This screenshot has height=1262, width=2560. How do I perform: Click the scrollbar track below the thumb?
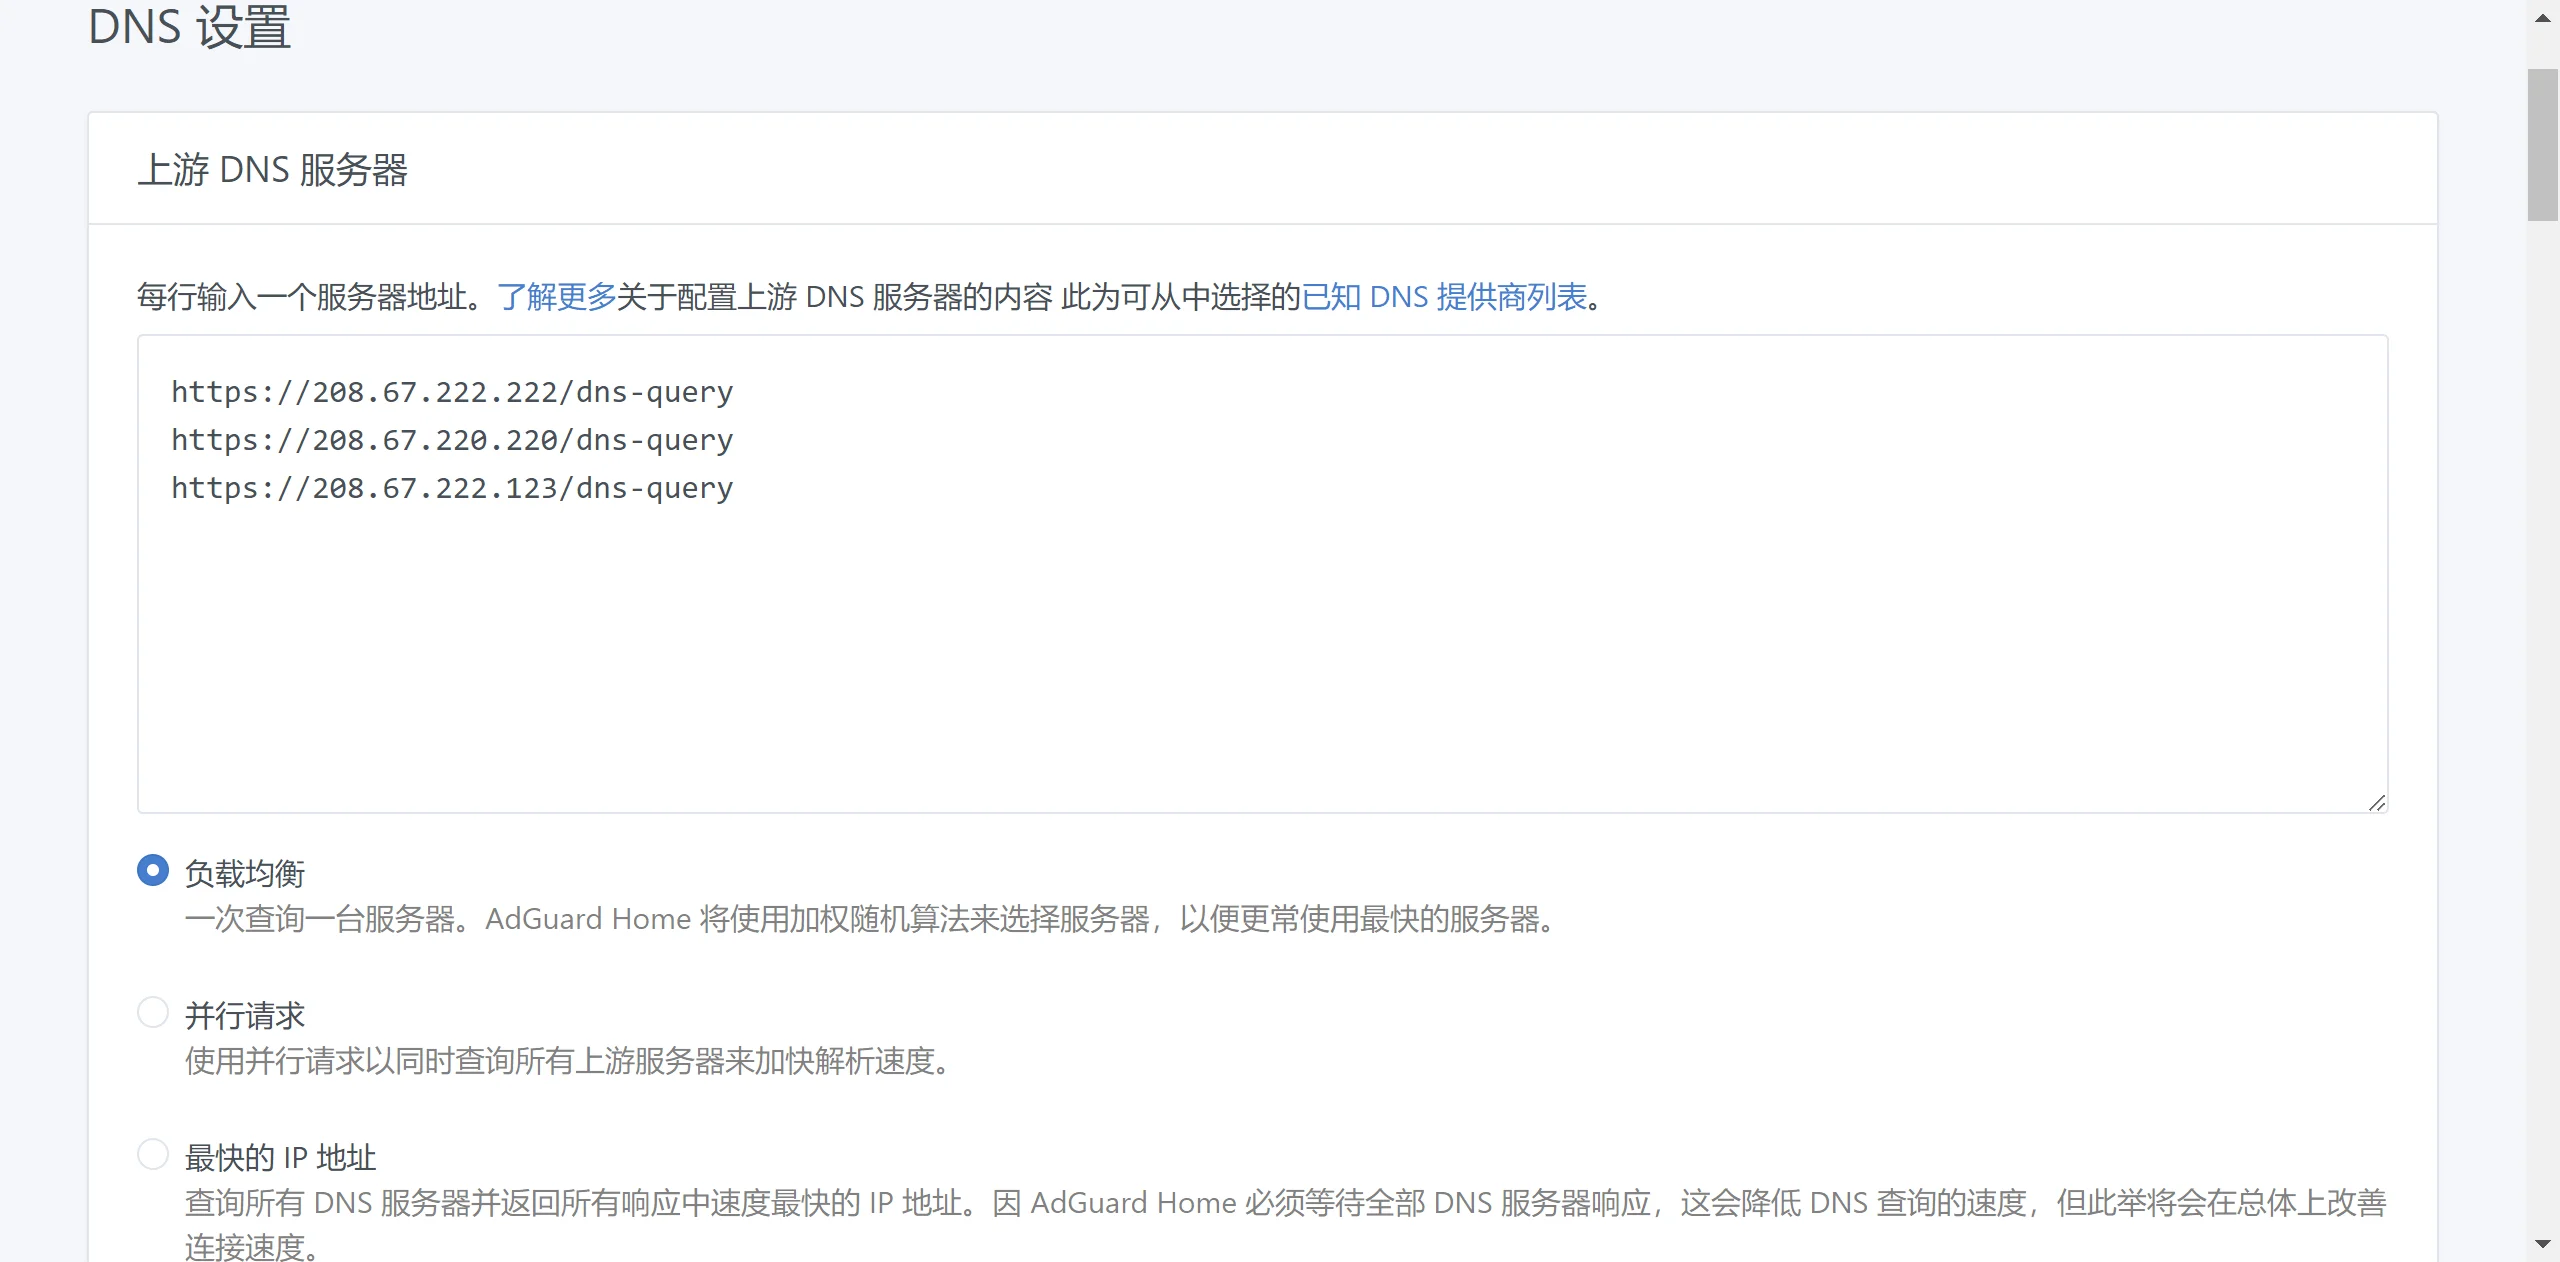pos(2542,700)
